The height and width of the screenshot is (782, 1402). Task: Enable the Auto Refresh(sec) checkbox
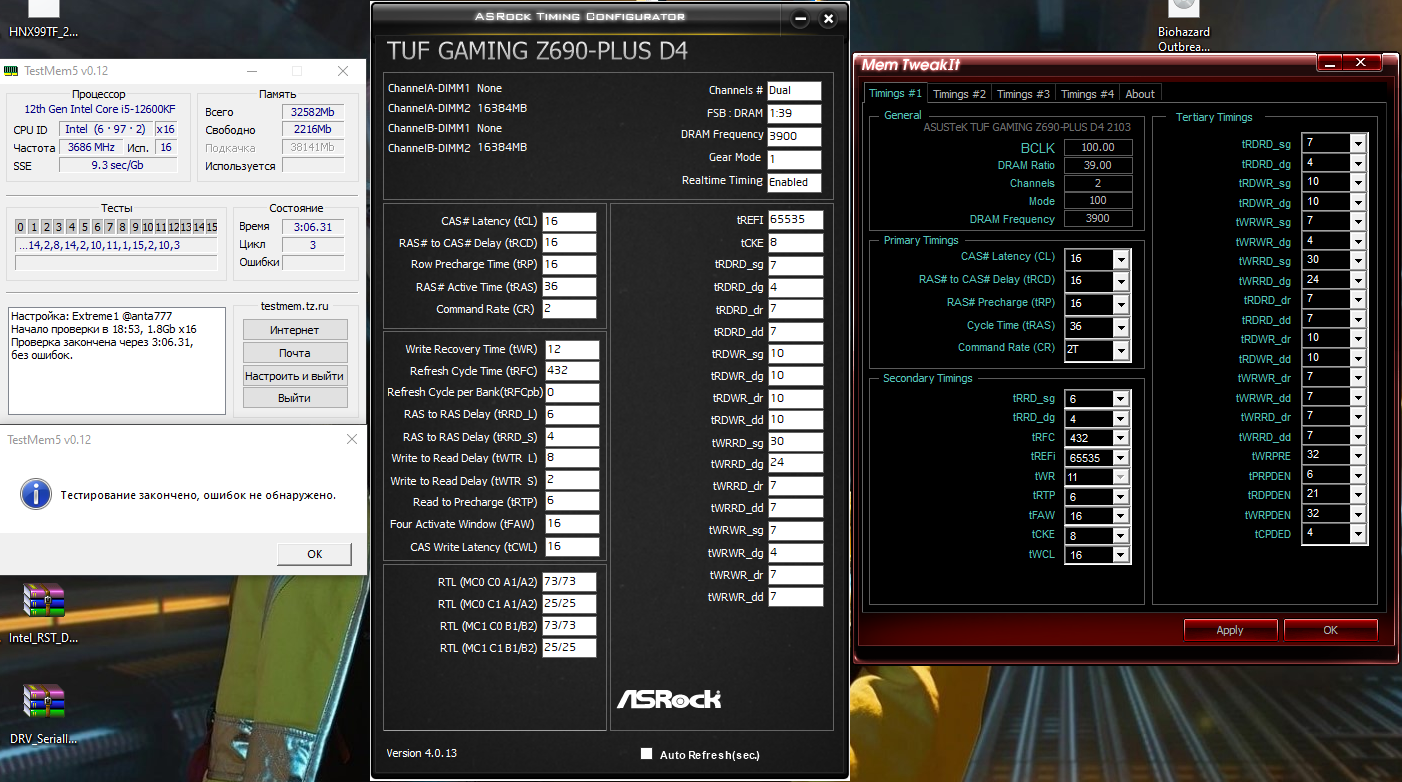coord(646,754)
